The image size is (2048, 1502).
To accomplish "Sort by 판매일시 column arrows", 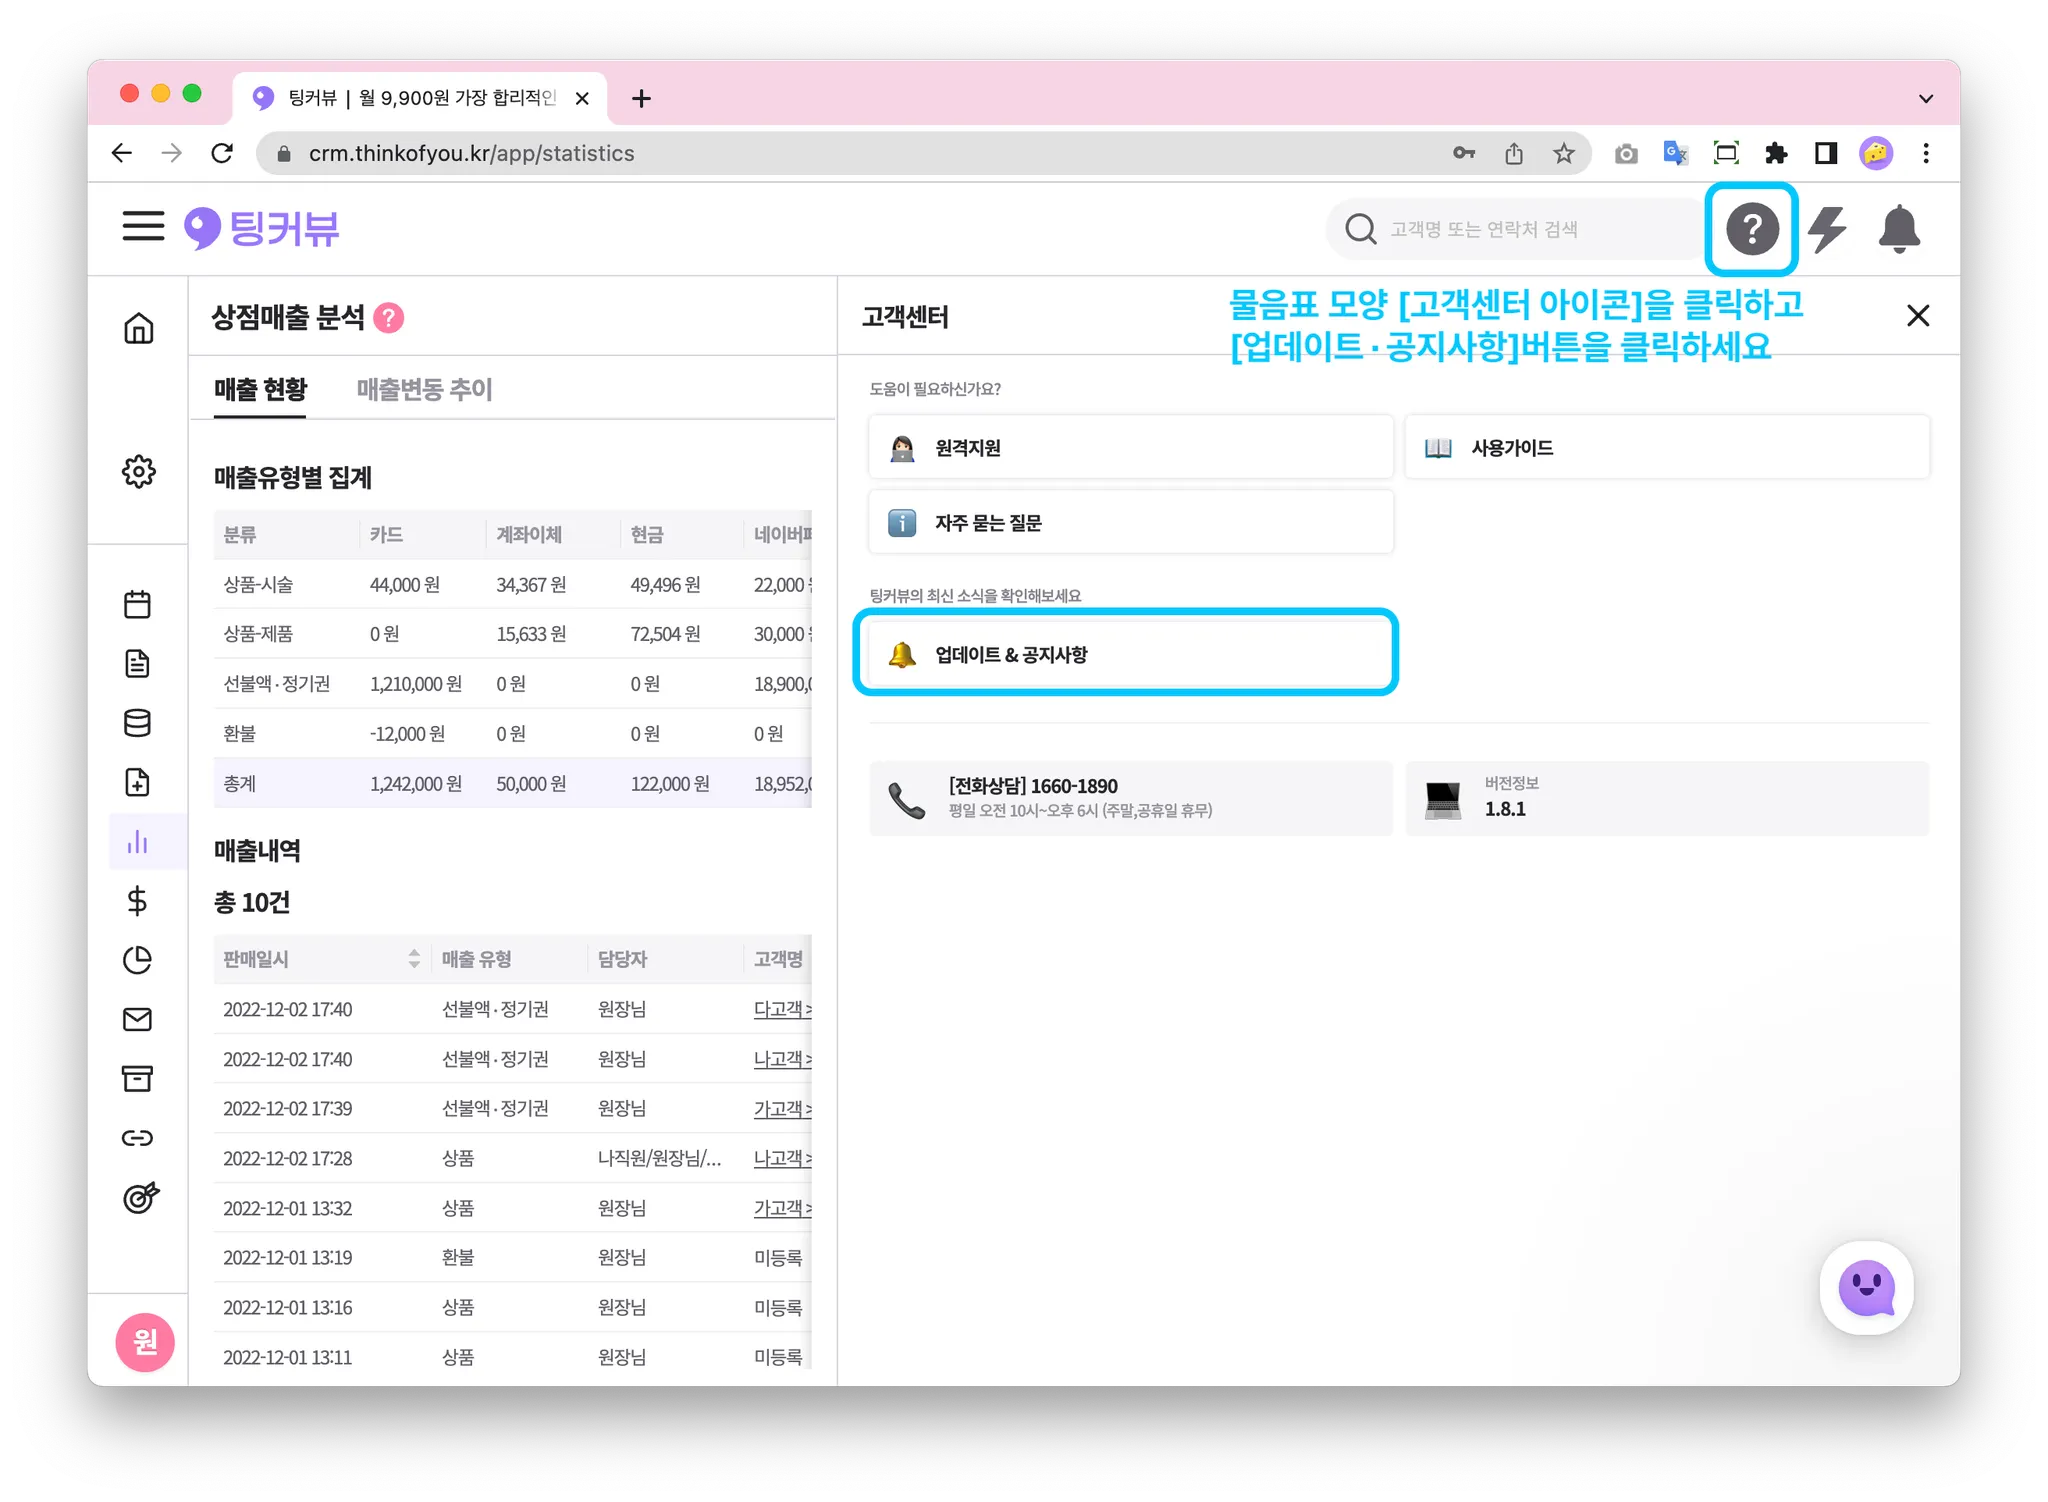I will point(414,959).
